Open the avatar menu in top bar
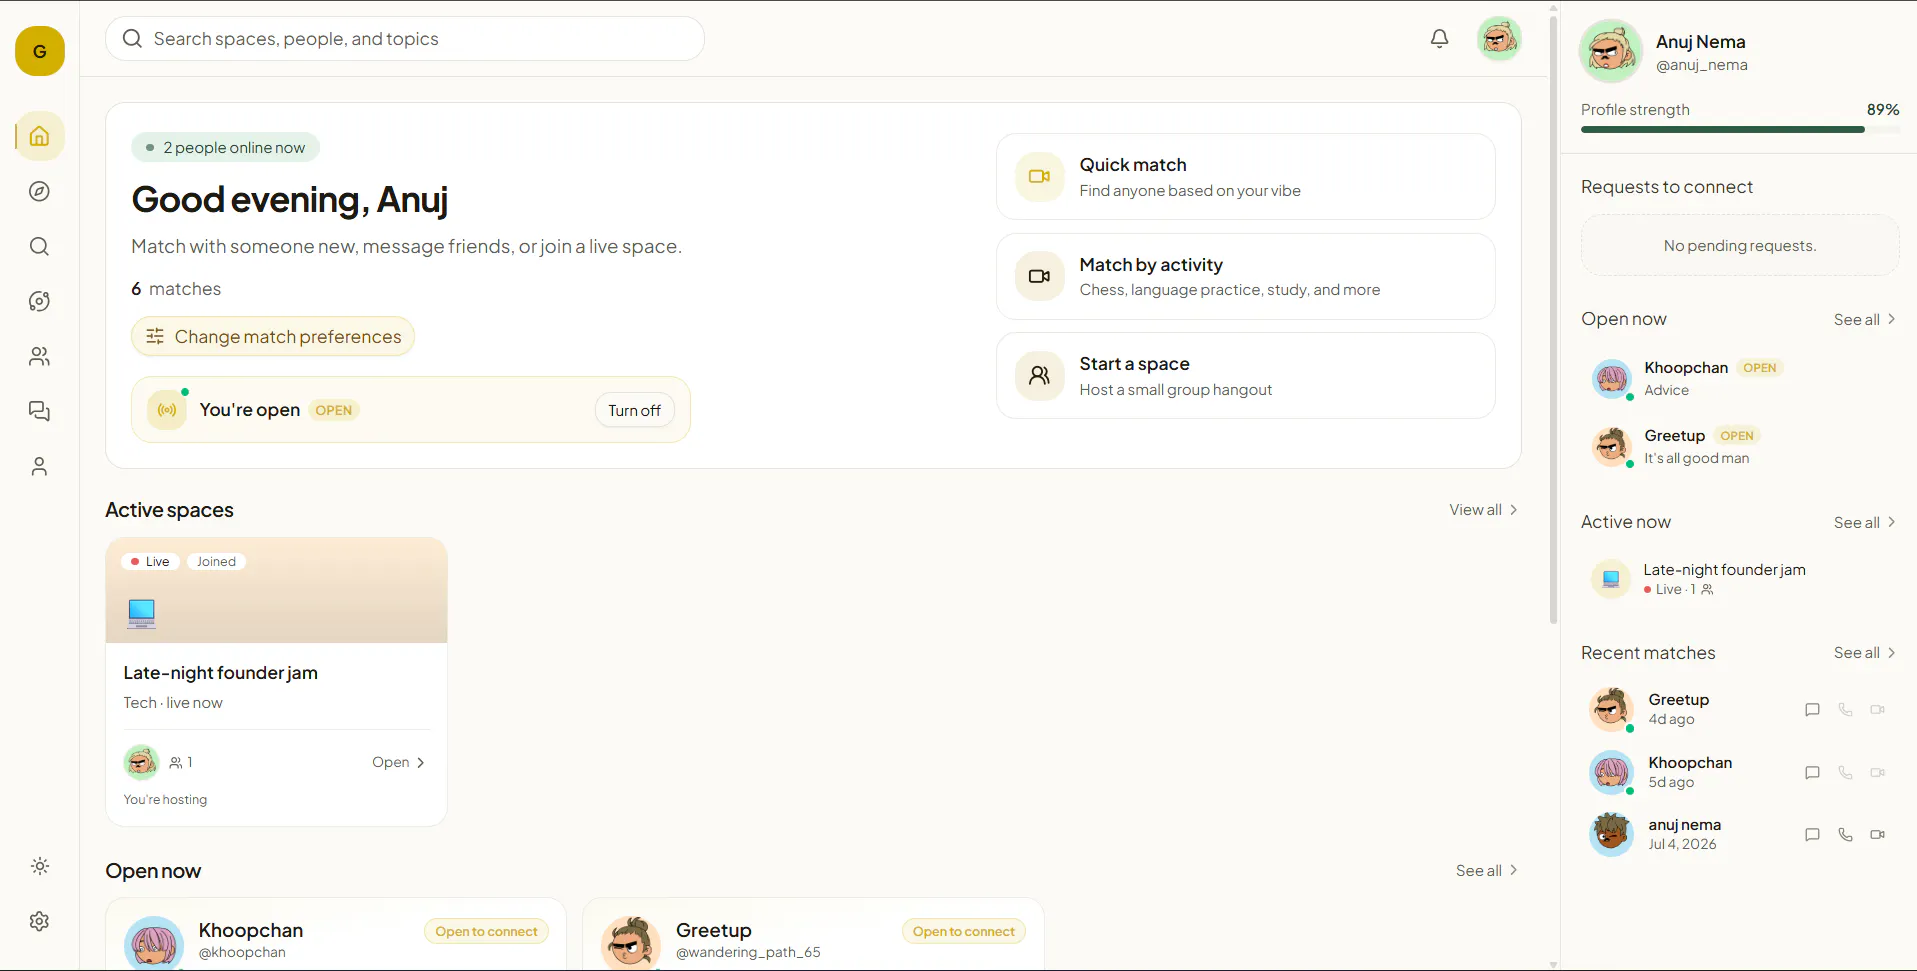1917x971 pixels. coord(1499,39)
